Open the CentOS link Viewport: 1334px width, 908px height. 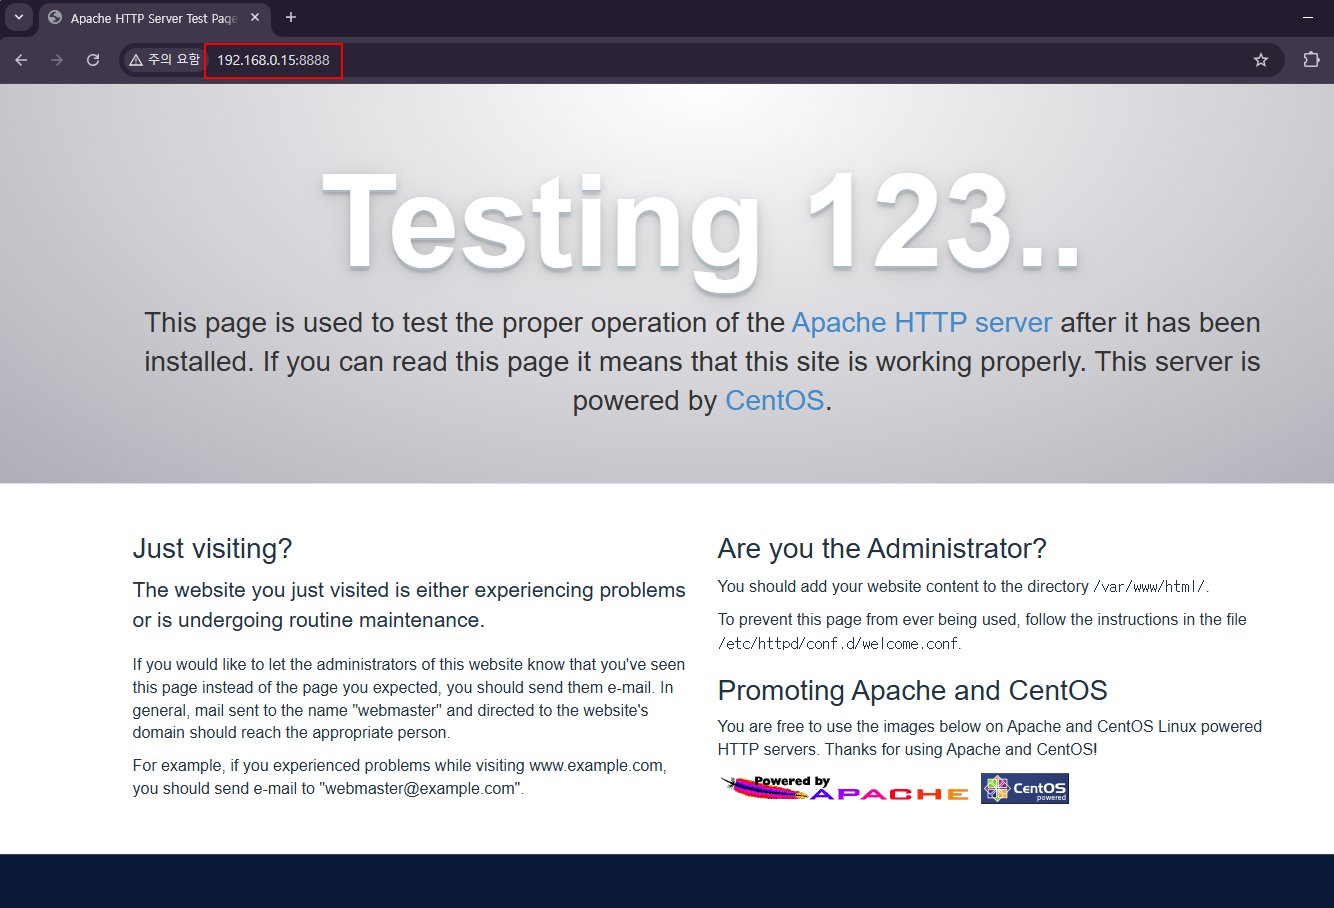[774, 401]
